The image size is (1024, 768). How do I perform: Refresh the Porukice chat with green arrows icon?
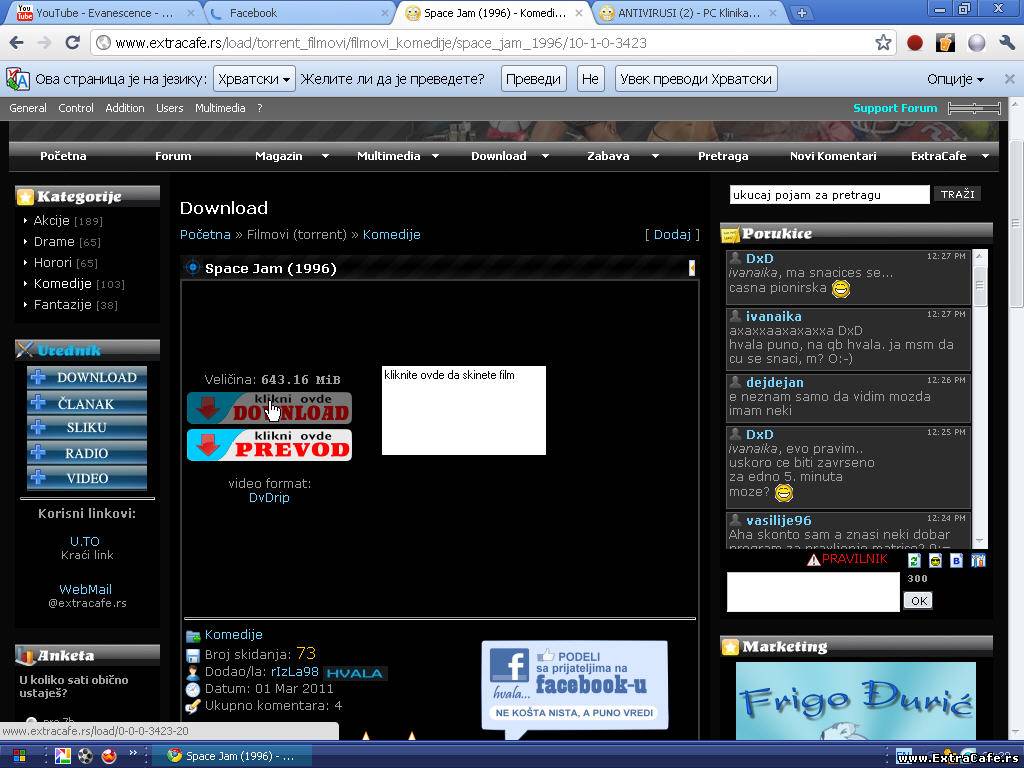(x=914, y=560)
